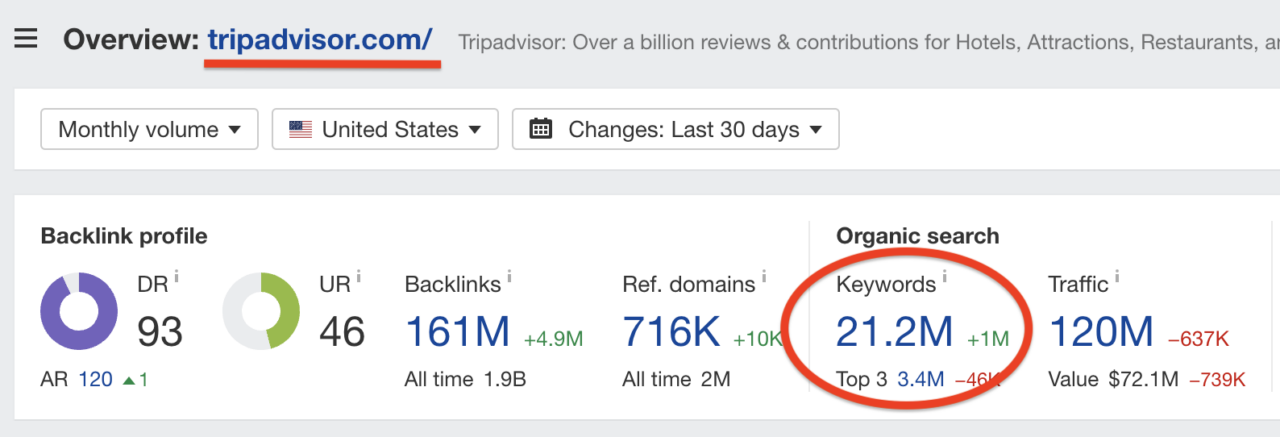Open the 120M organic traffic report

1100,332
